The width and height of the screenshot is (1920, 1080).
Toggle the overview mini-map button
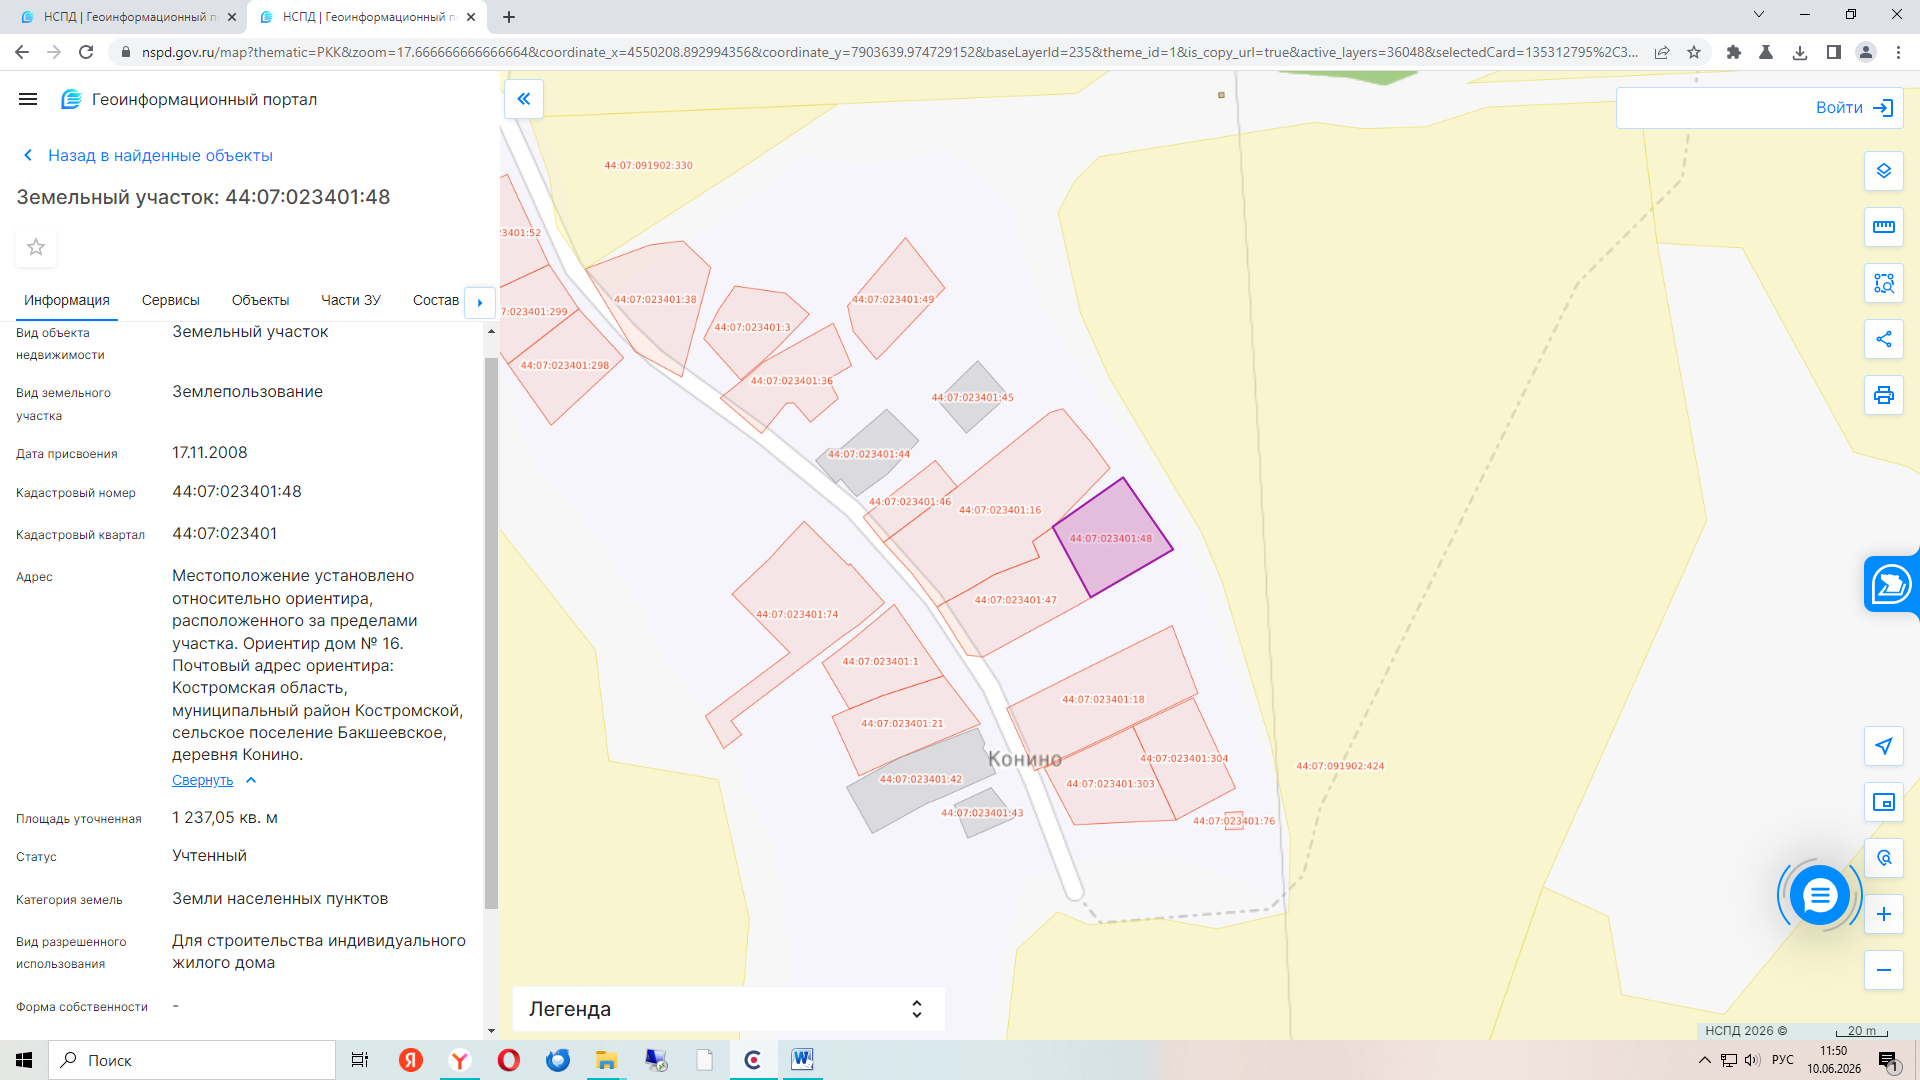(x=1884, y=802)
